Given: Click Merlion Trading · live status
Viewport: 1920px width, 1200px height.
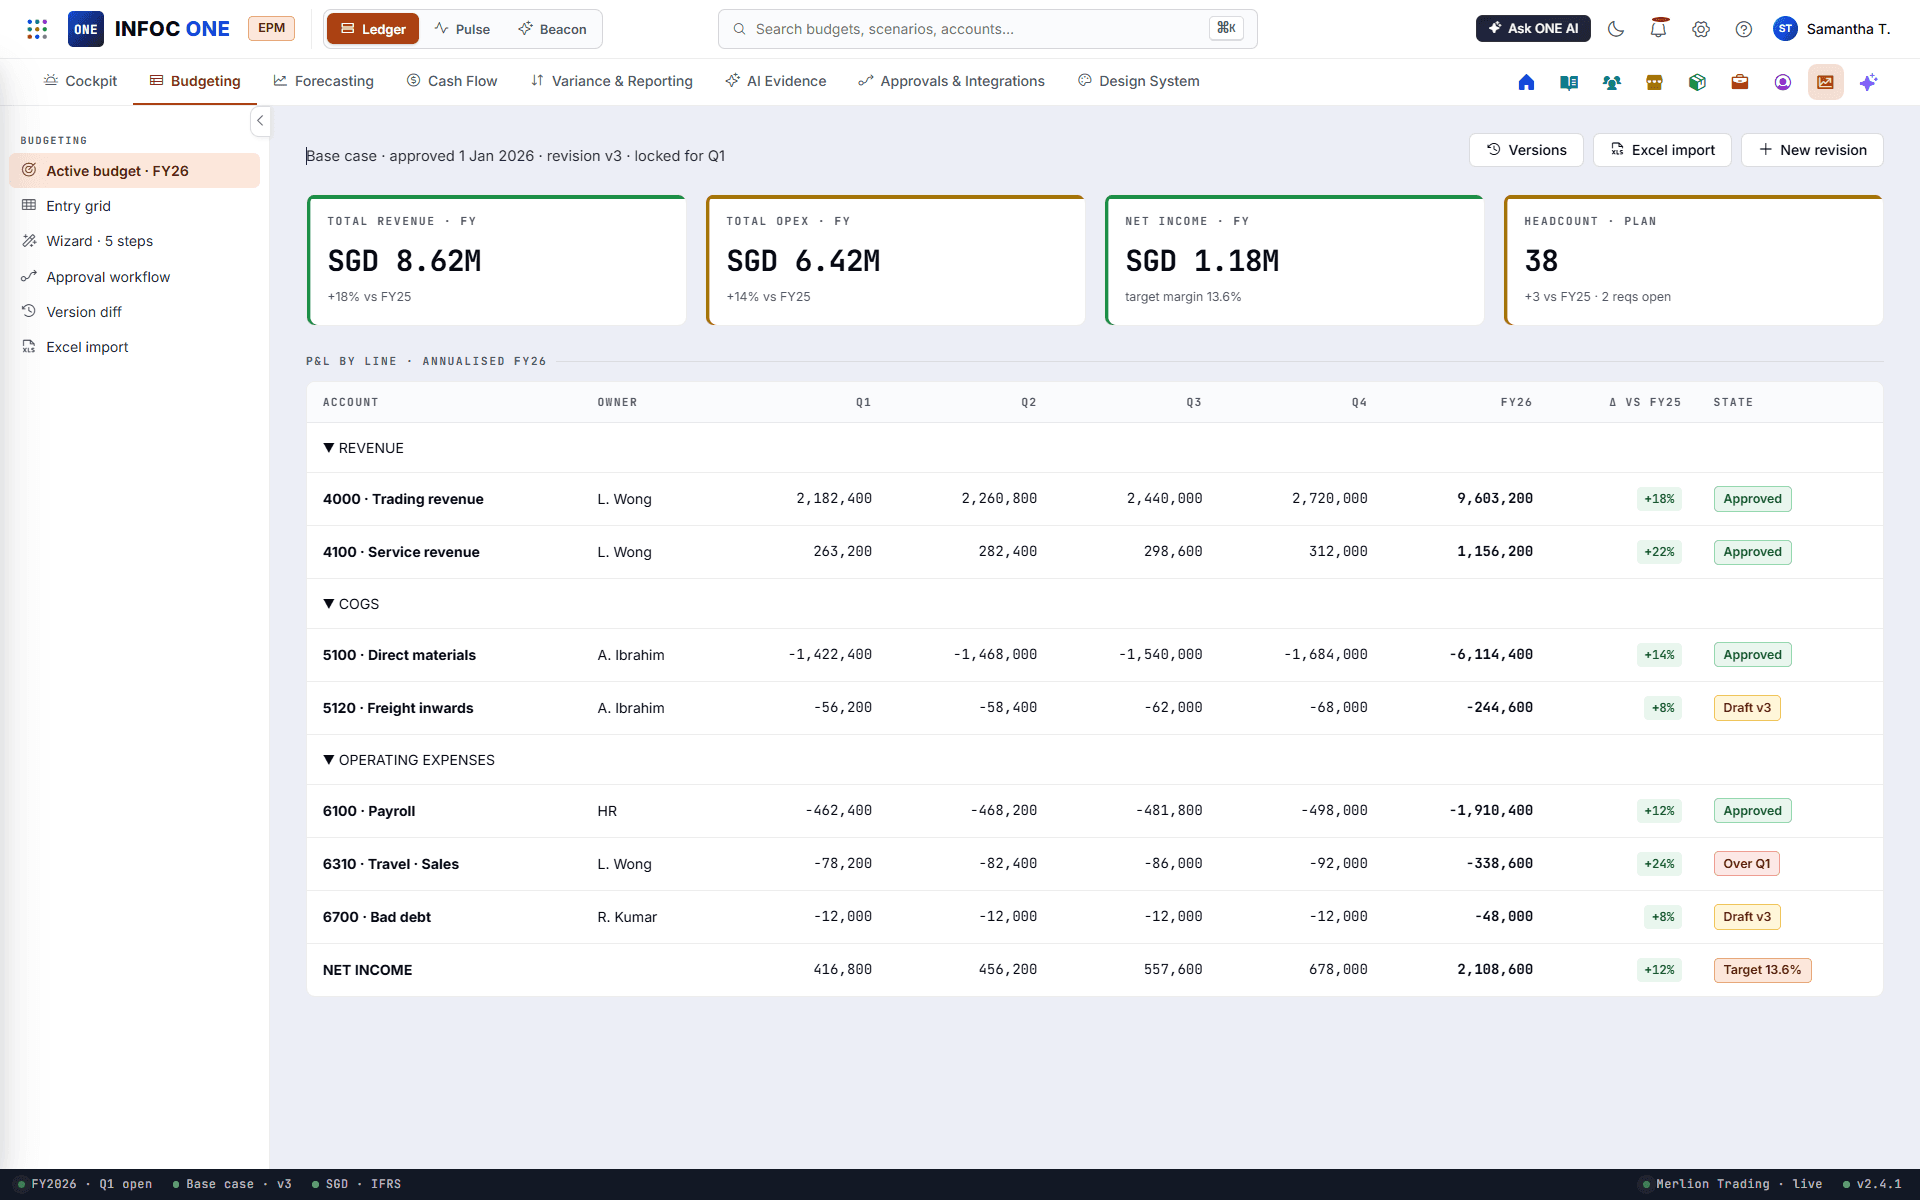Looking at the screenshot, I should coord(1732,1184).
